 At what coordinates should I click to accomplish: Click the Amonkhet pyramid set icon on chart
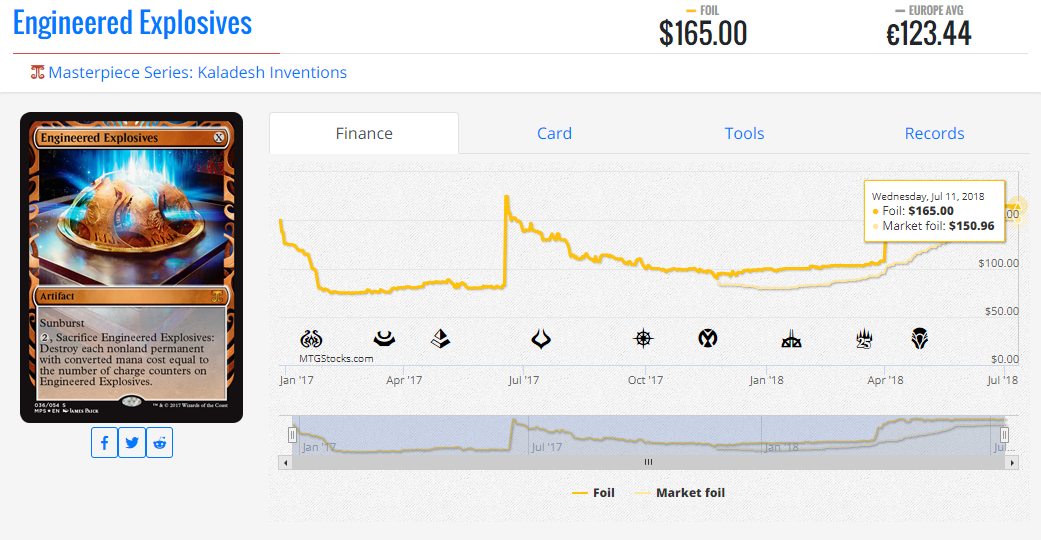pyautogui.click(x=441, y=339)
